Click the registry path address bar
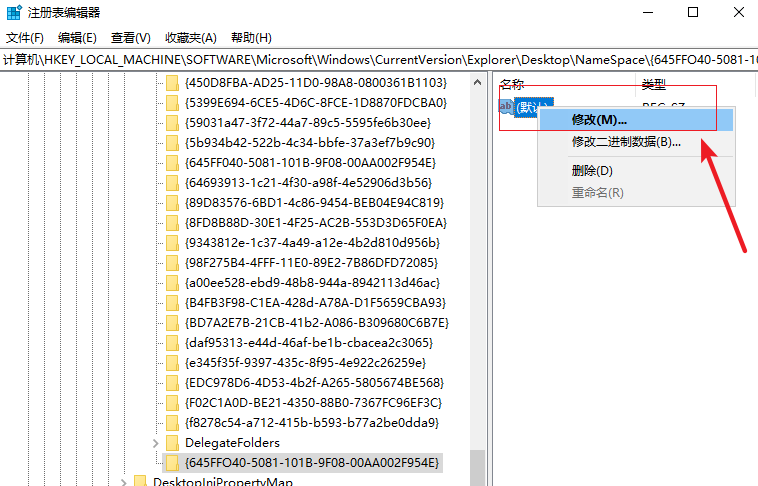758x486 pixels. point(379,60)
